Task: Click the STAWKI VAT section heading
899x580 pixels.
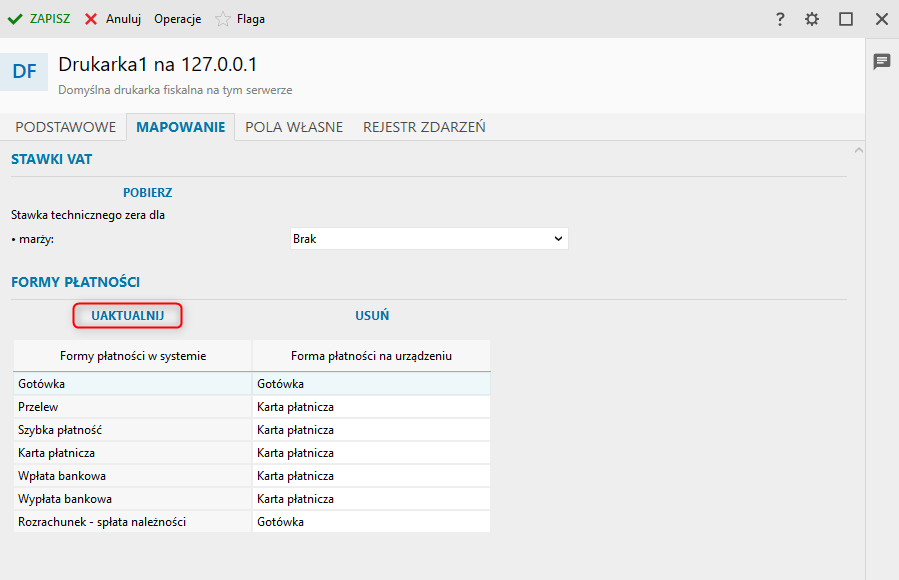Action: [x=52, y=159]
